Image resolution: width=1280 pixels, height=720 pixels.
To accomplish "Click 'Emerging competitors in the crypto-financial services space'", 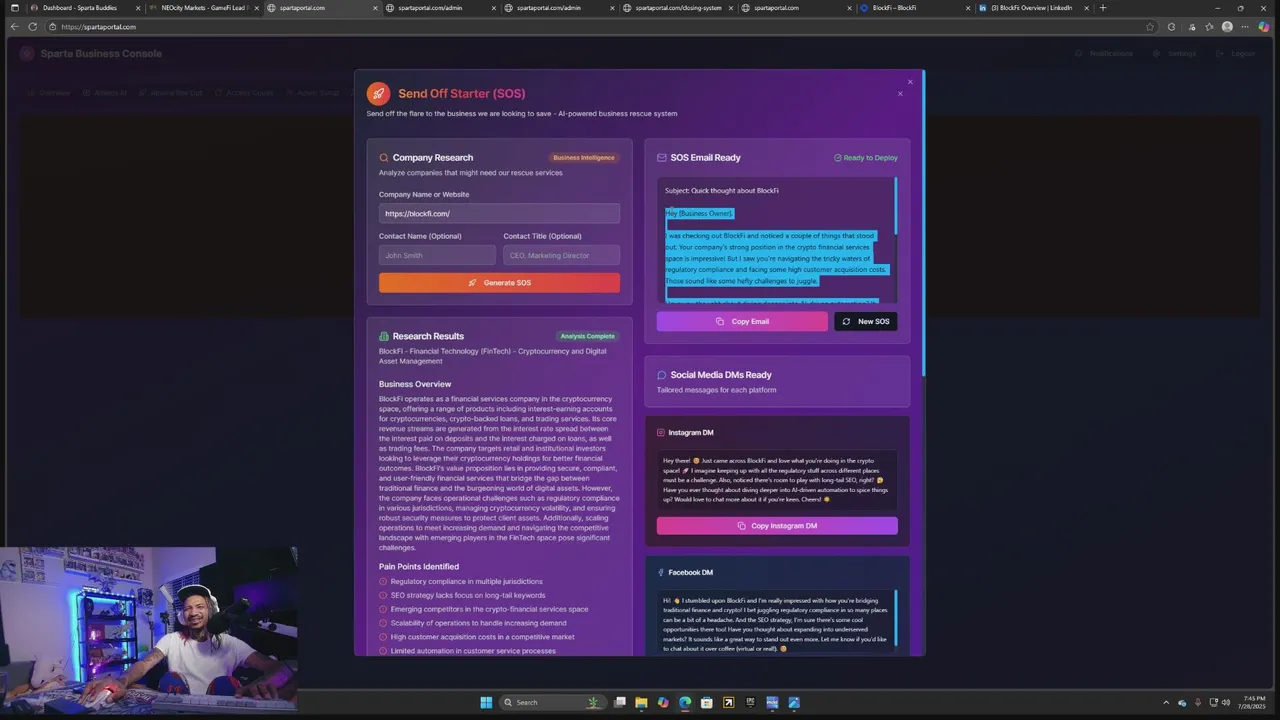I will click(489, 609).
